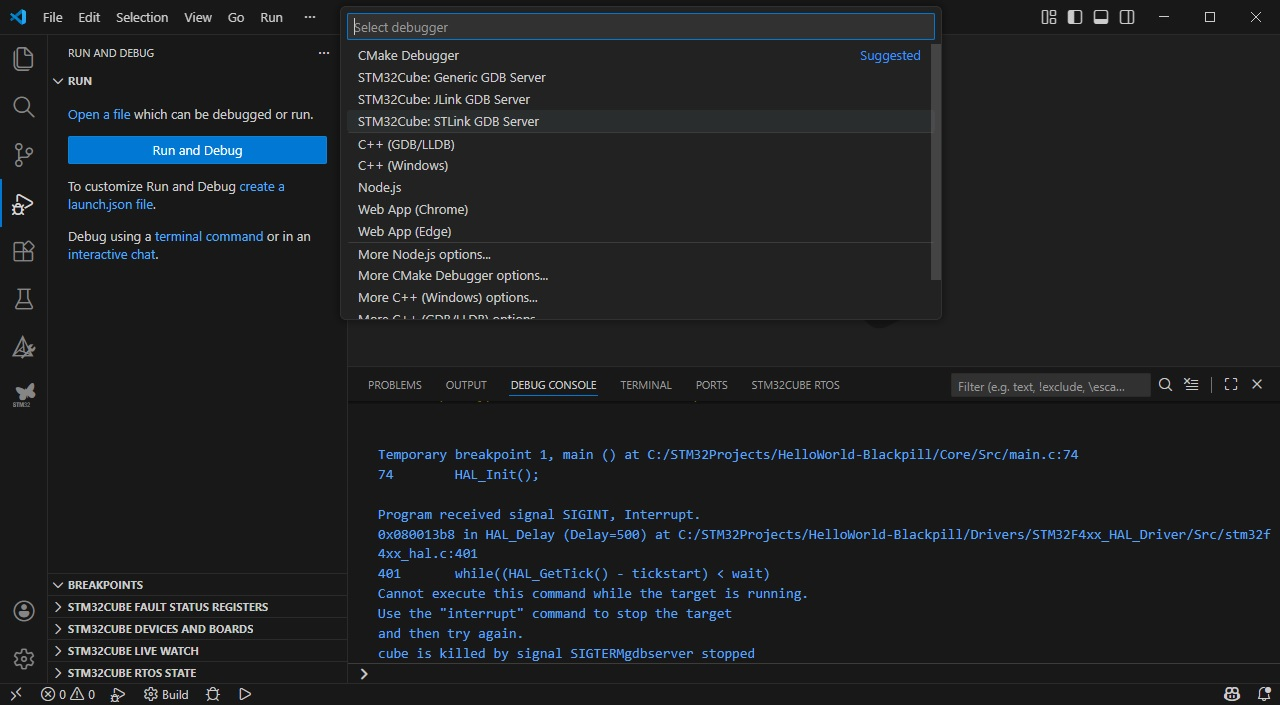Choose Node.js debugger option

(x=639, y=187)
